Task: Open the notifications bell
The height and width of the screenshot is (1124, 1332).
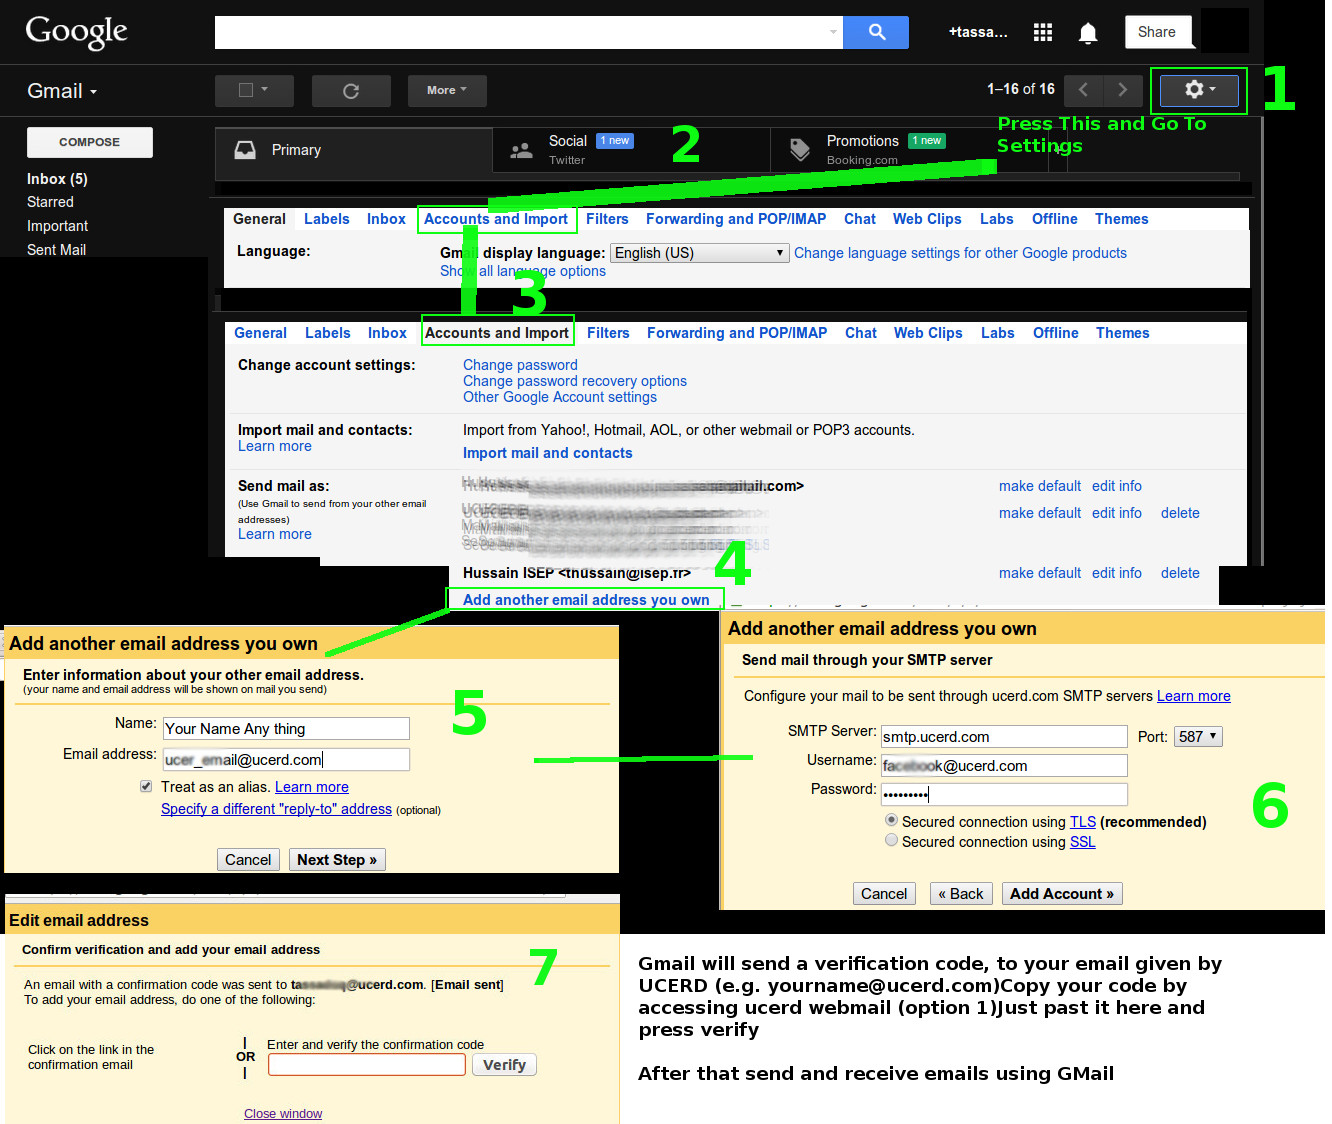Action: (1088, 33)
